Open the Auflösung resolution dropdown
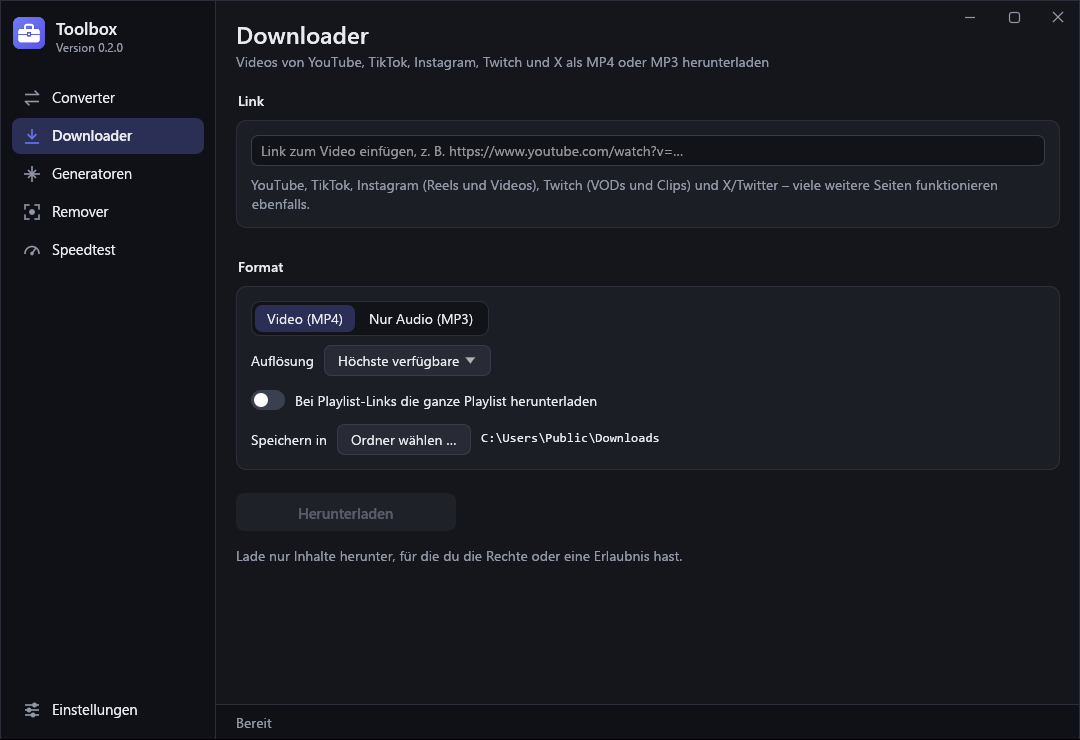Screen dimensions: 1080x740 click(x=407, y=361)
